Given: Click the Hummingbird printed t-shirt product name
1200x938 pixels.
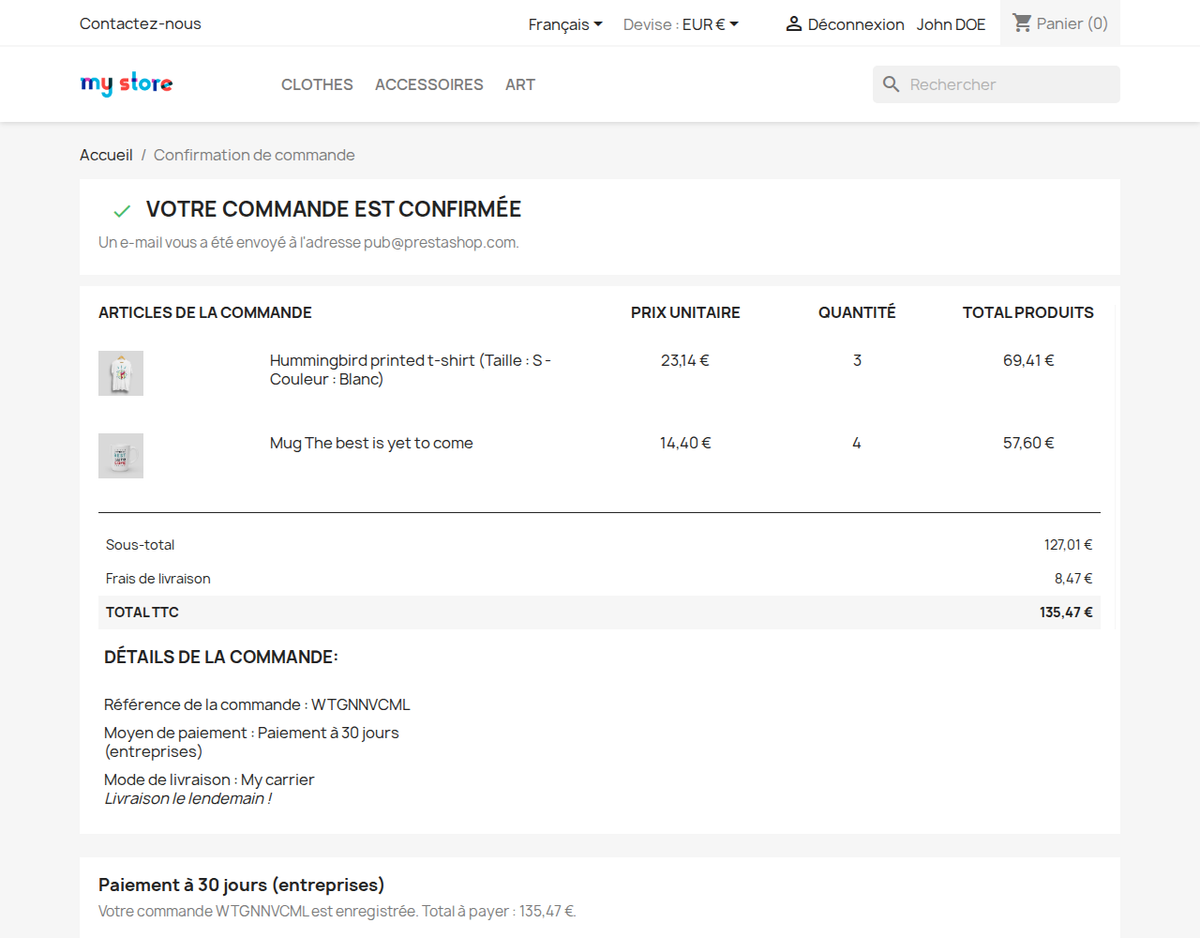Looking at the screenshot, I should (411, 370).
